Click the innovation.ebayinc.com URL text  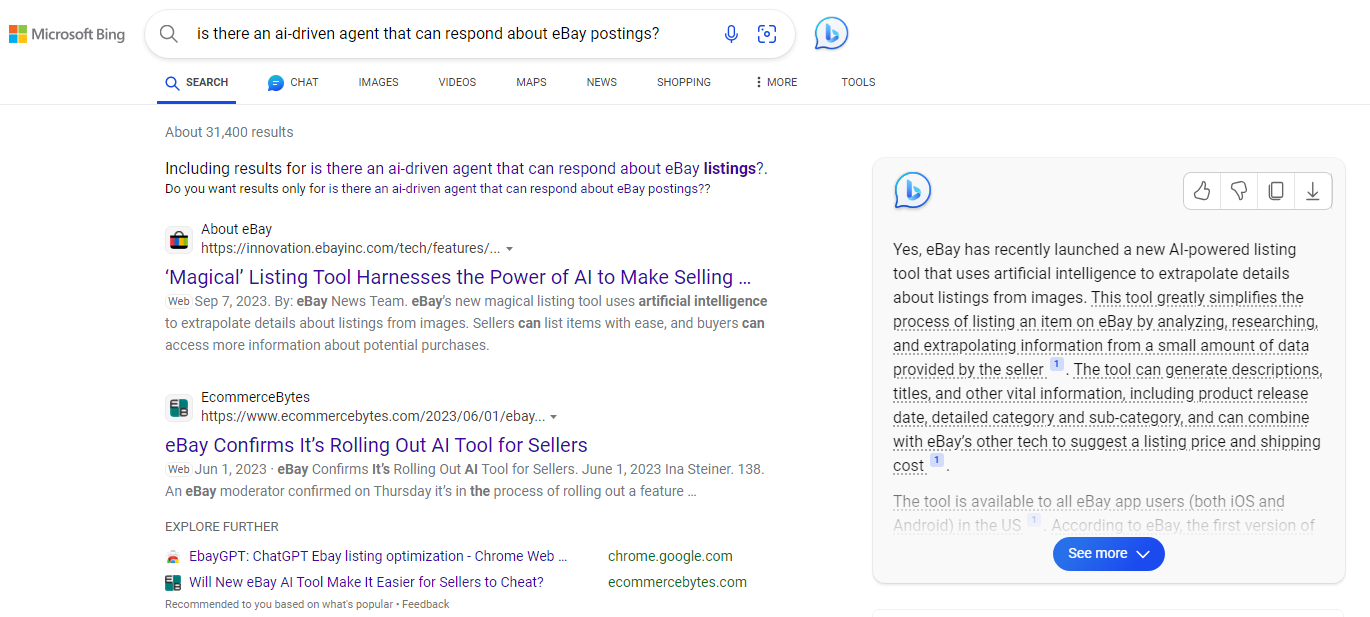click(x=350, y=248)
